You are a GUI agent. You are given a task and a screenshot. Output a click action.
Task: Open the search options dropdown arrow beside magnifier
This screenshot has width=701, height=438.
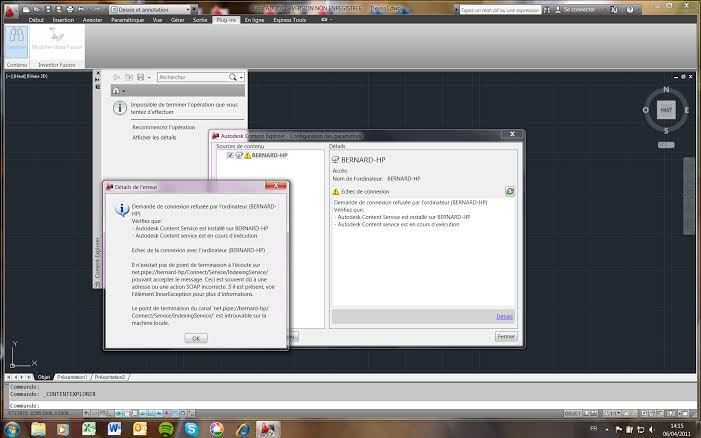pyautogui.click(x=241, y=77)
